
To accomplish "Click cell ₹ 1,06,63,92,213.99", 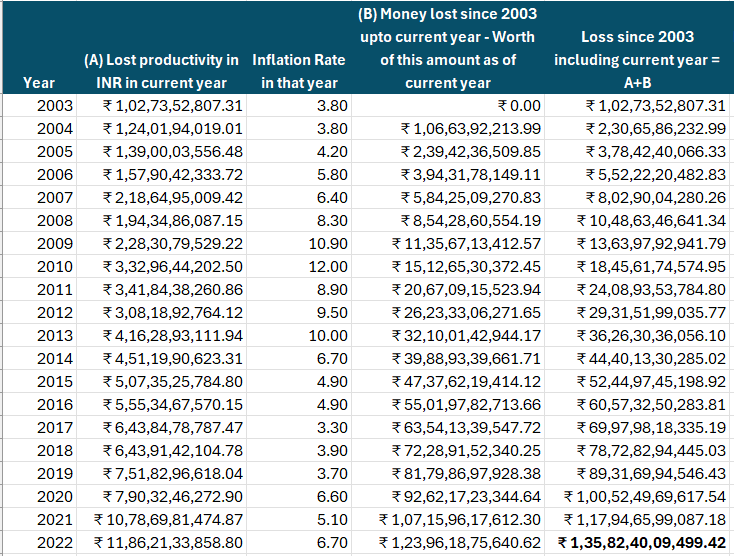I will [448, 129].
